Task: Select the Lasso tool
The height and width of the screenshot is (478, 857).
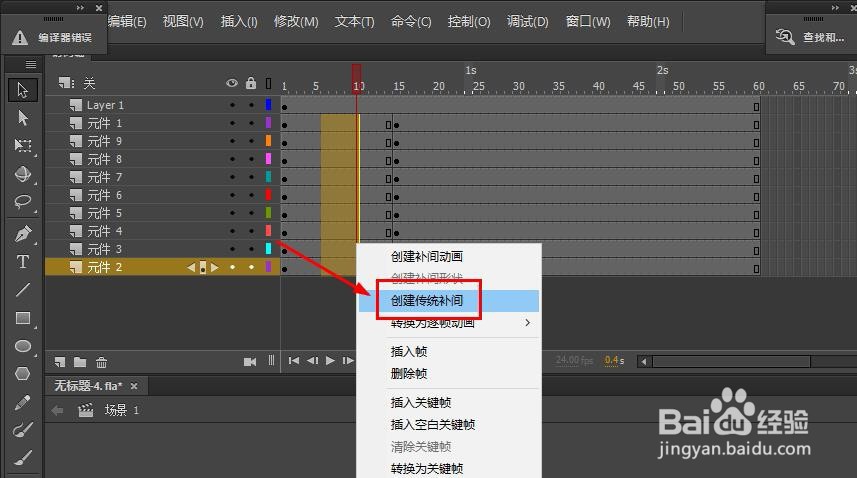Action: 22,202
